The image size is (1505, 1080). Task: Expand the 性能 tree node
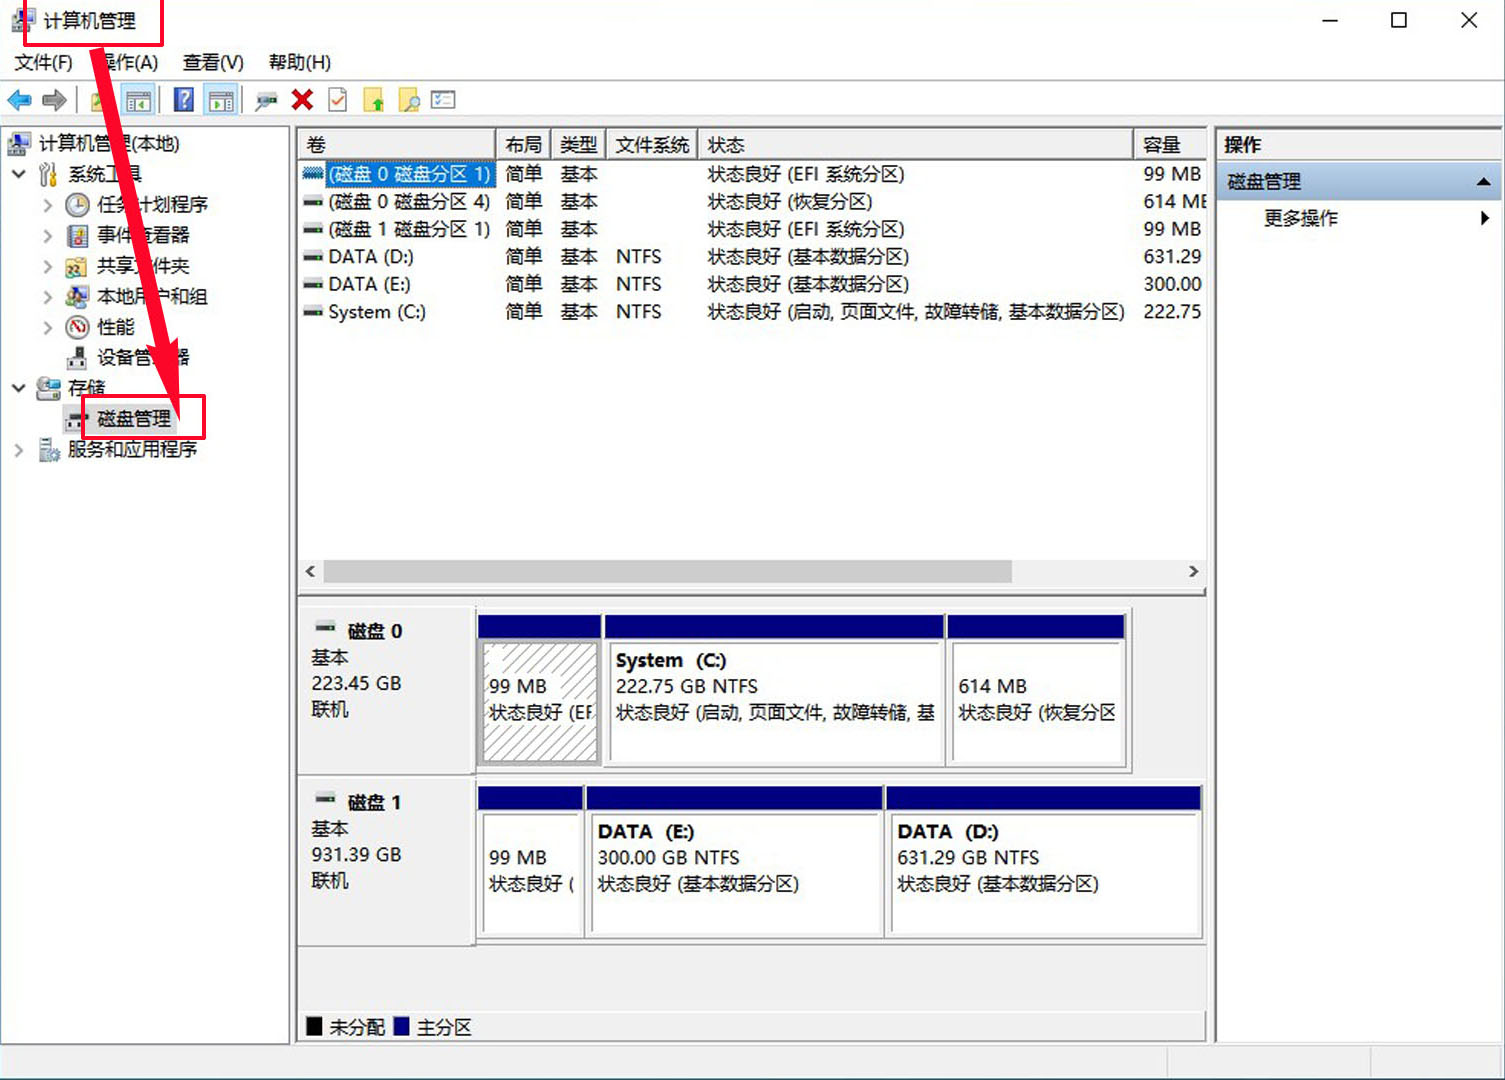47,327
